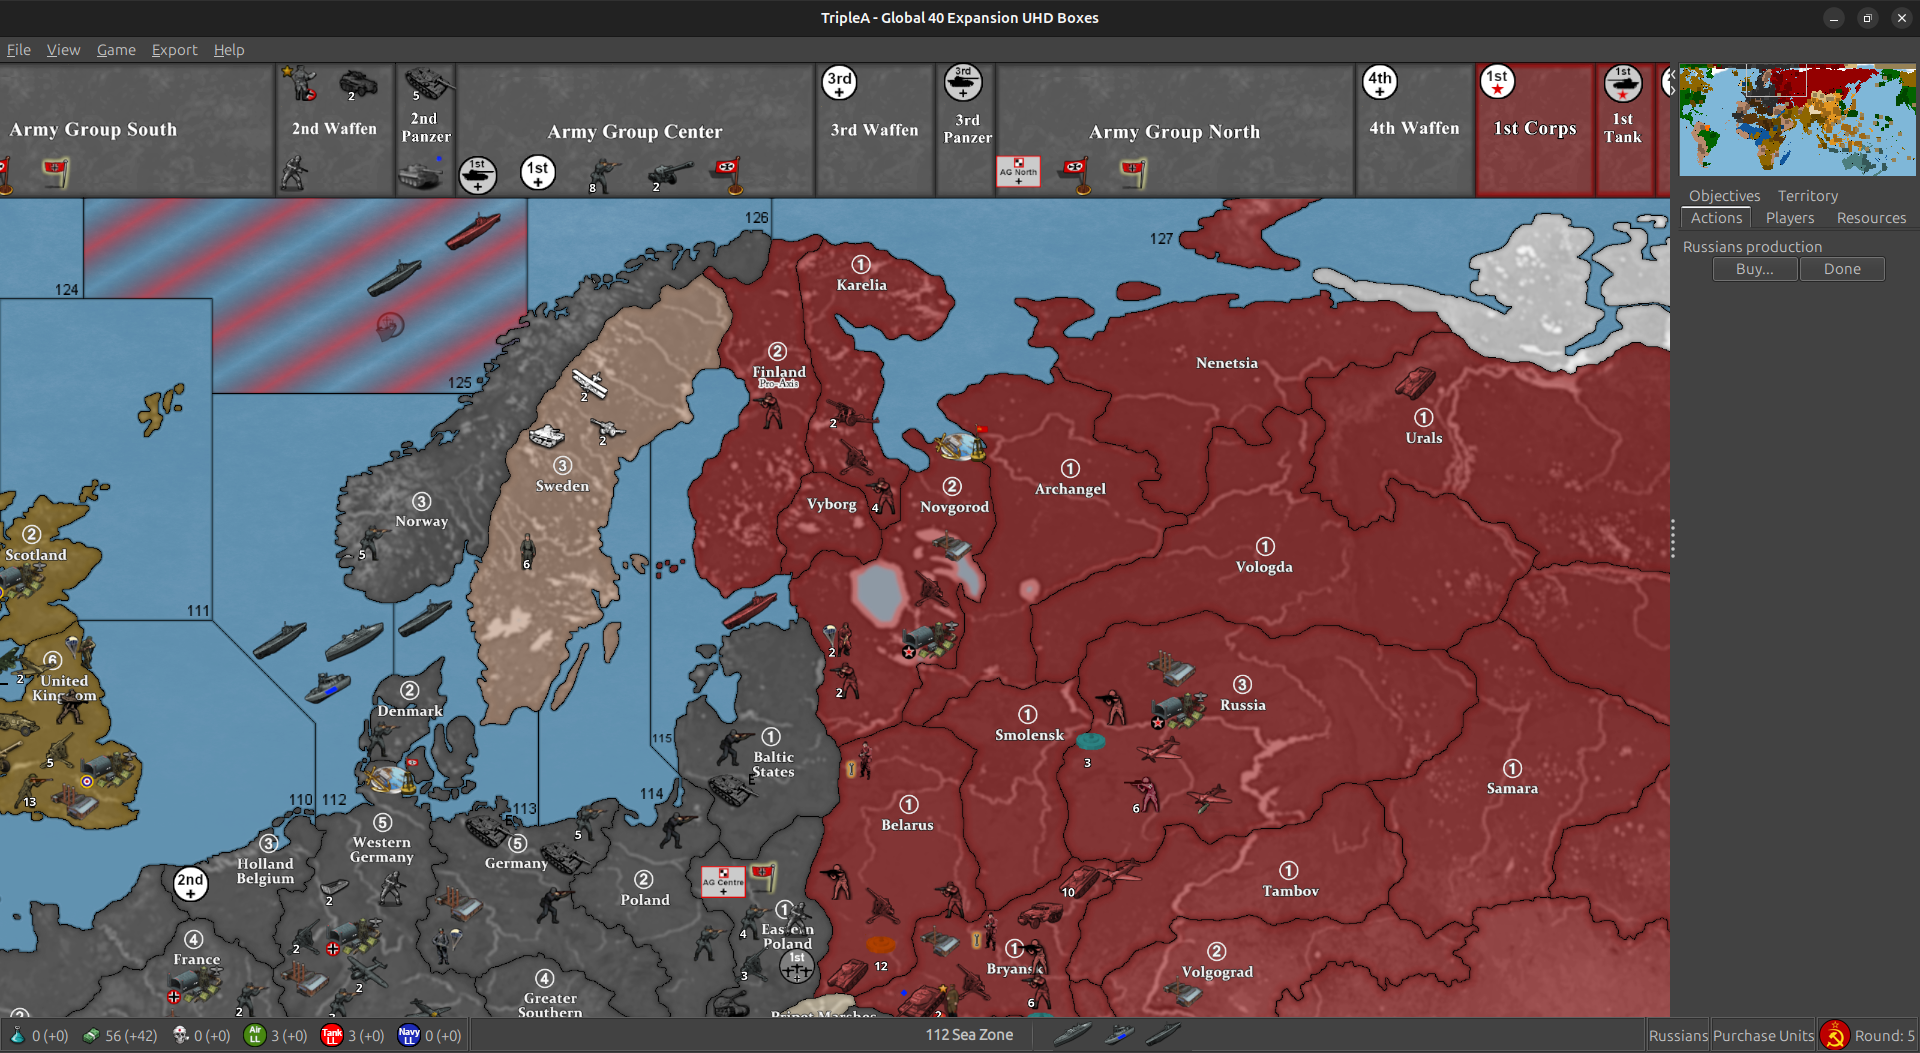Select the tank in Baltic States

tap(733, 791)
